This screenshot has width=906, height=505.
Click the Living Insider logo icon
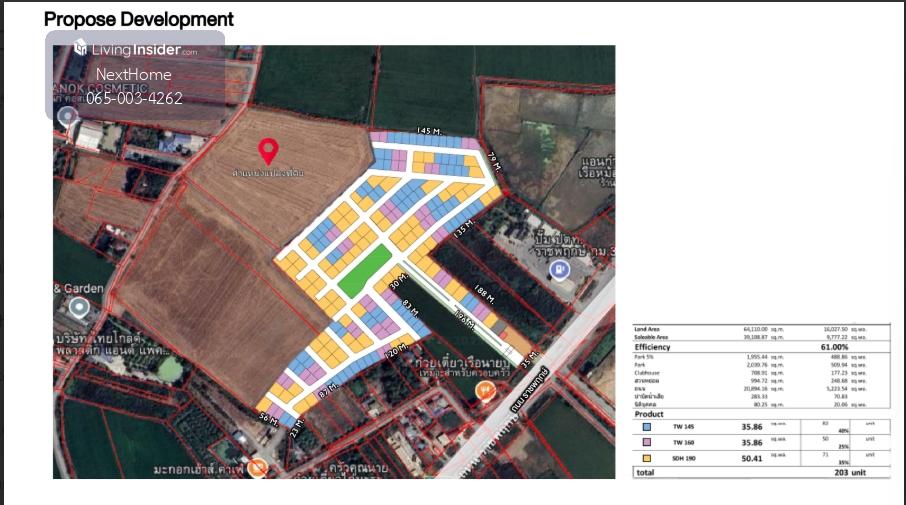[80, 48]
